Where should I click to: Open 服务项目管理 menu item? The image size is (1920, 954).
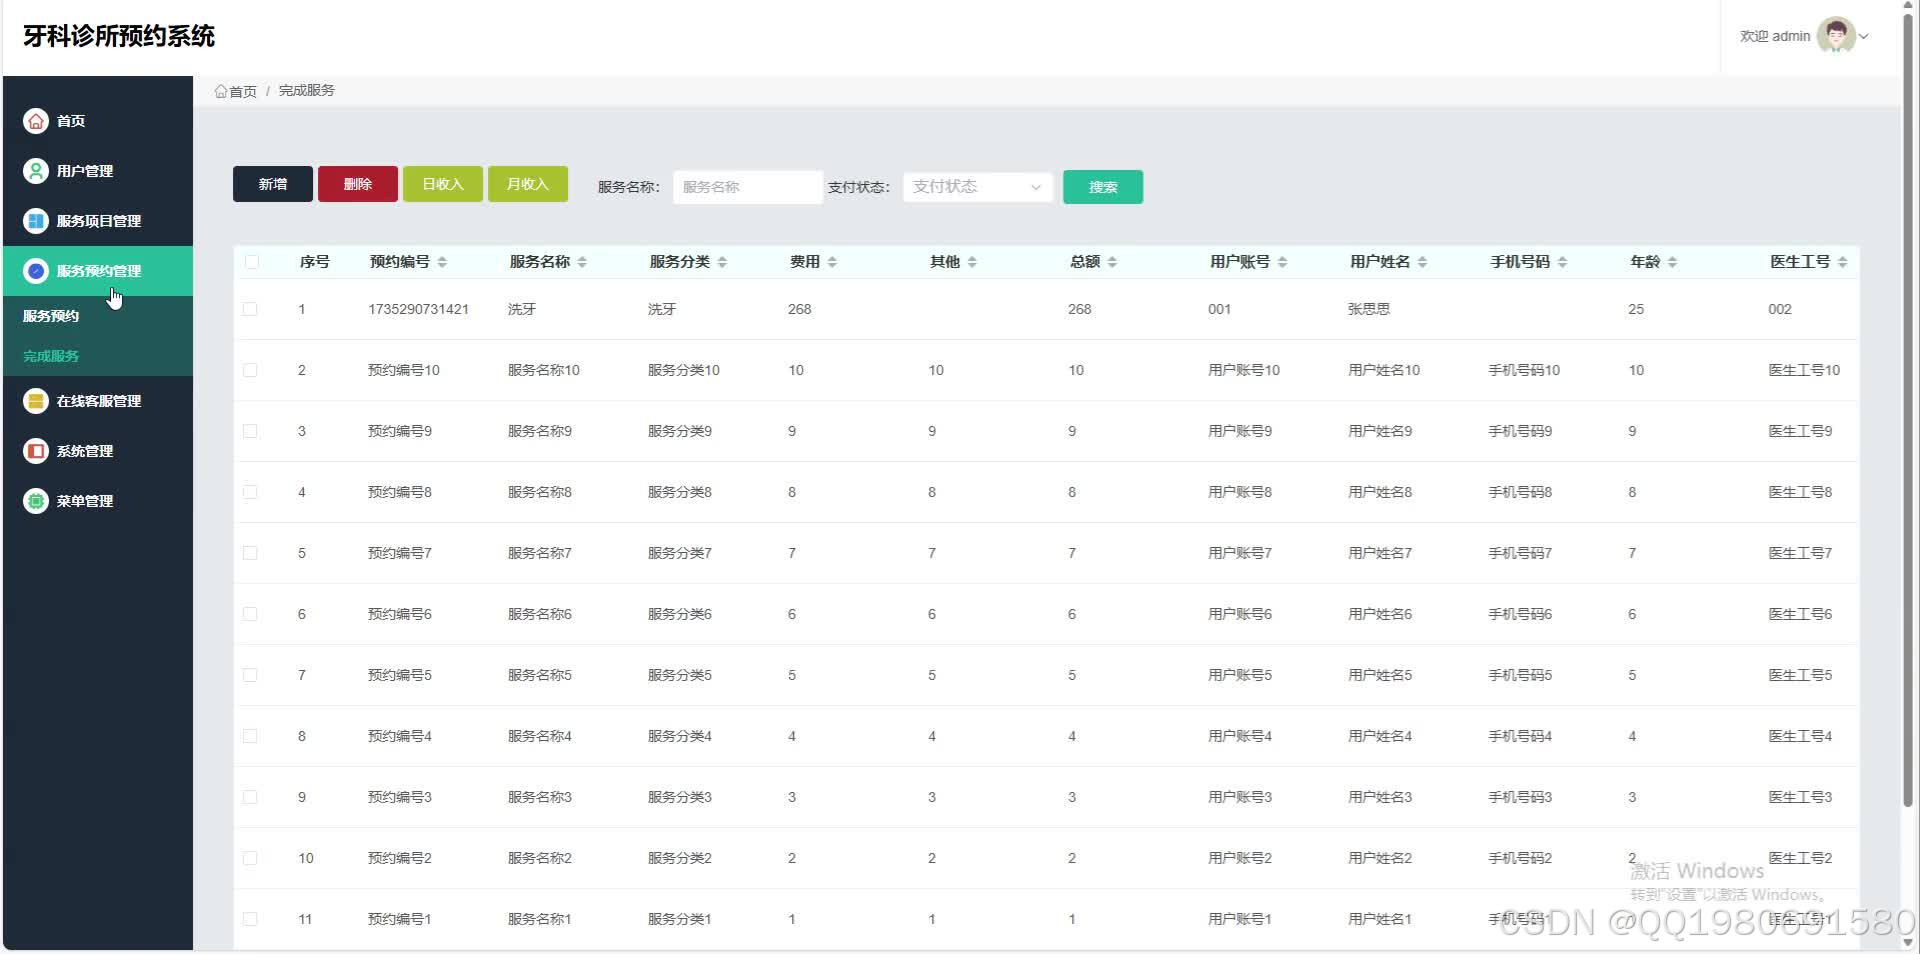point(98,221)
